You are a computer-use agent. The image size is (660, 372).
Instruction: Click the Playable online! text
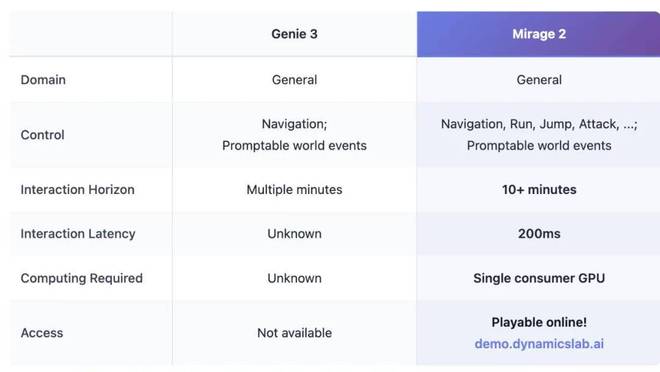(539, 322)
